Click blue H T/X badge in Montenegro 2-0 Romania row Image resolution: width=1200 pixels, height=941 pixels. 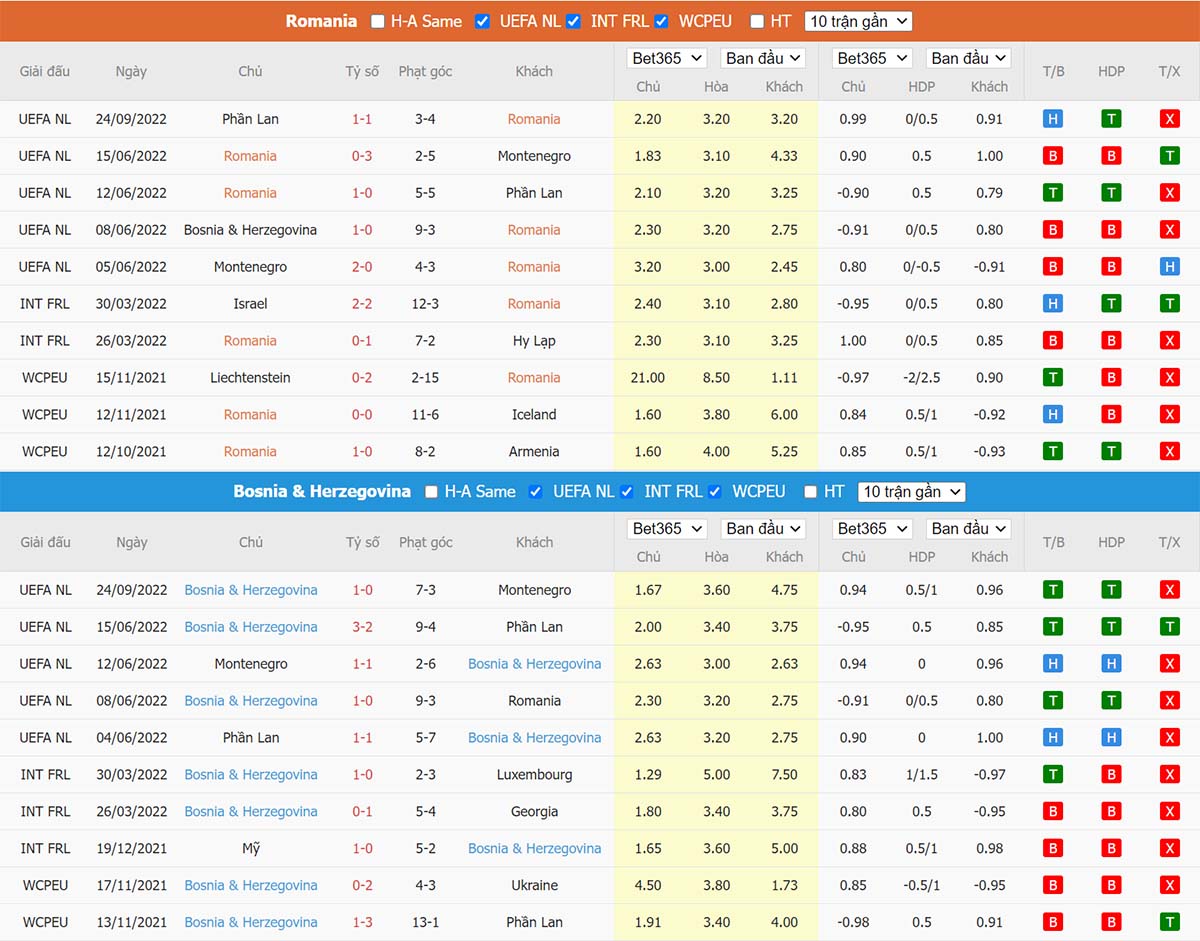[x=1169, y=267]
